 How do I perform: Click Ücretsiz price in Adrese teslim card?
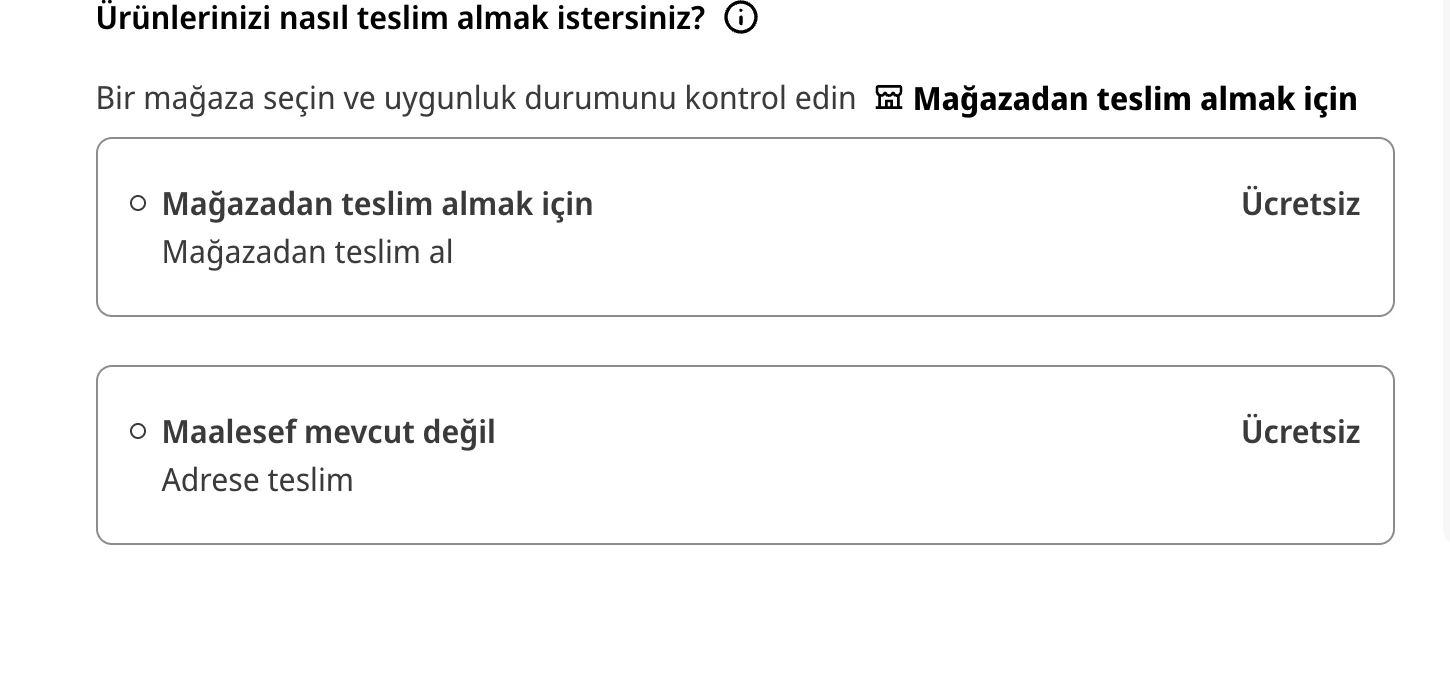[1300, 432]
